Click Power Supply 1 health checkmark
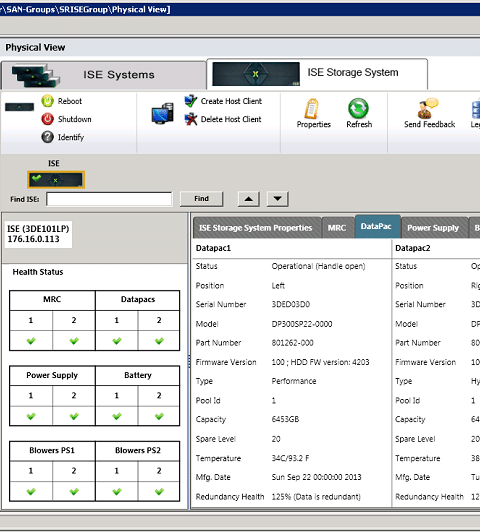This screenshot has width=480, height=532. (x=31, y=416)
